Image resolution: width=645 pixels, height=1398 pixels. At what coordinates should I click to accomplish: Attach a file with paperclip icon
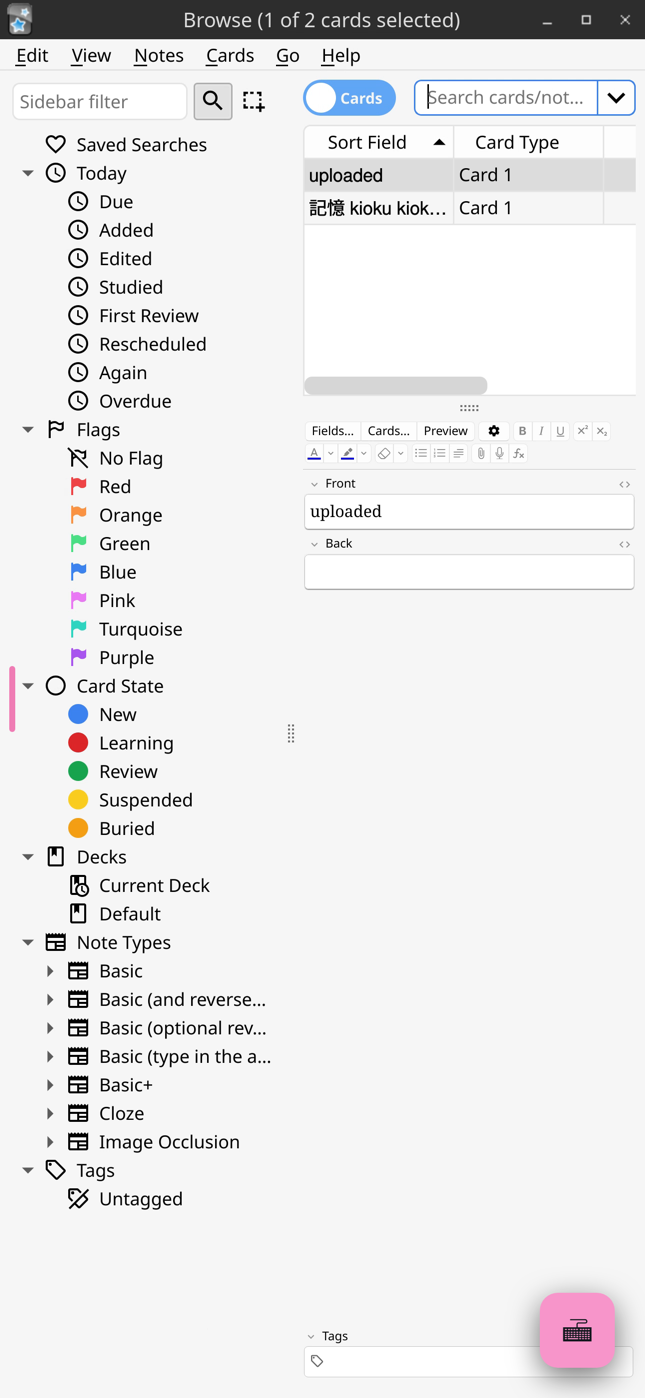481,454
